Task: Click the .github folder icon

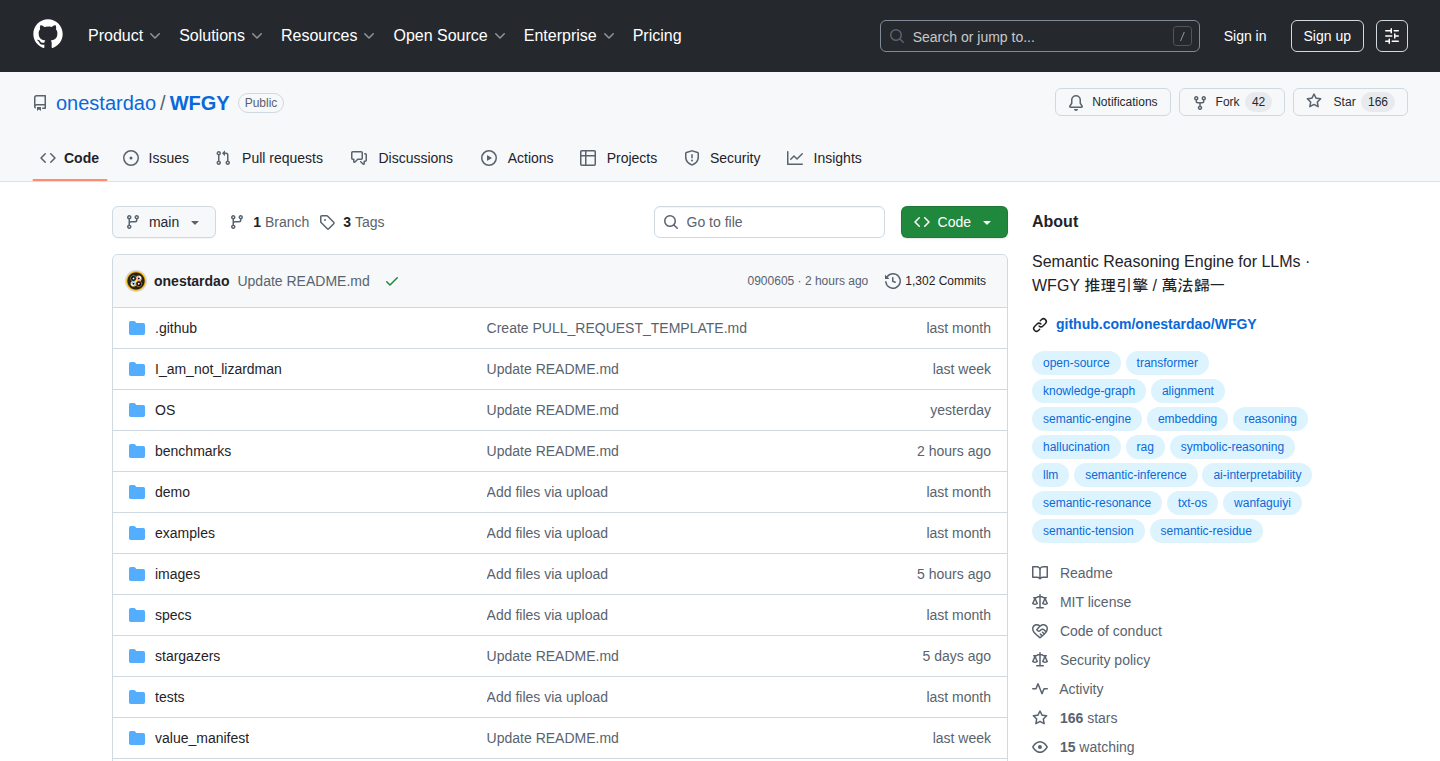Action: click(x=137, y=328)
